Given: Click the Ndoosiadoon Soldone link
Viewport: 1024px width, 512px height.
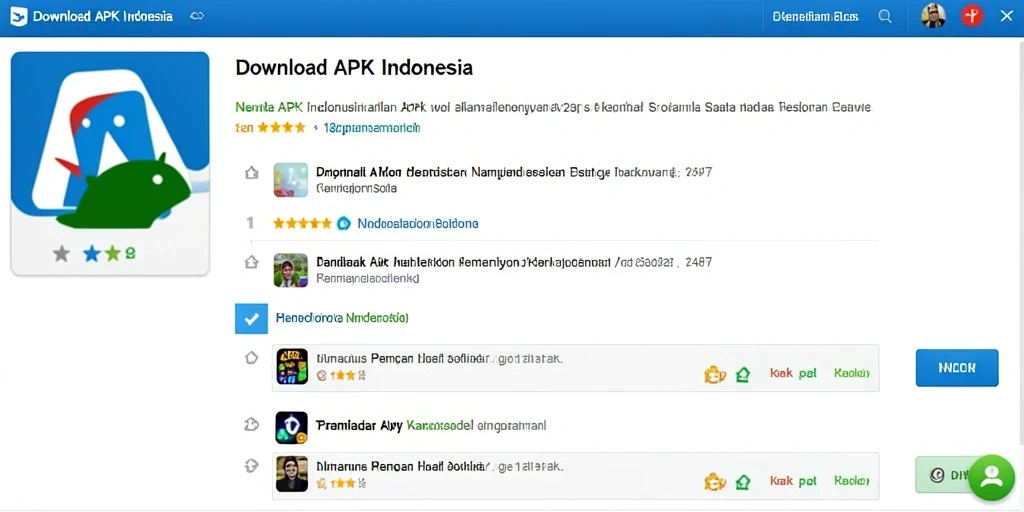Looking at the screenshot, I should [x=418, y=223].
